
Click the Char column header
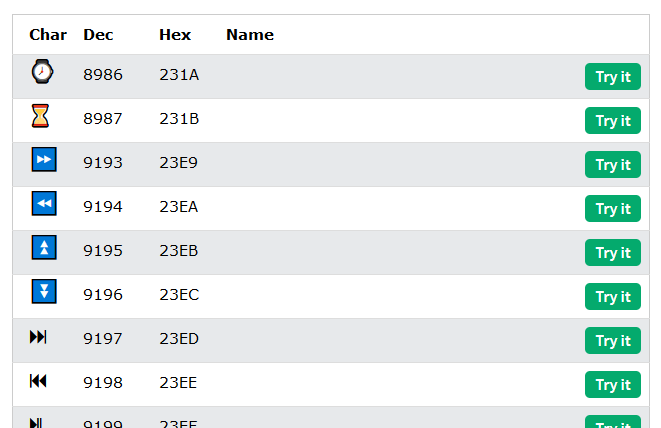click(48, 35)
